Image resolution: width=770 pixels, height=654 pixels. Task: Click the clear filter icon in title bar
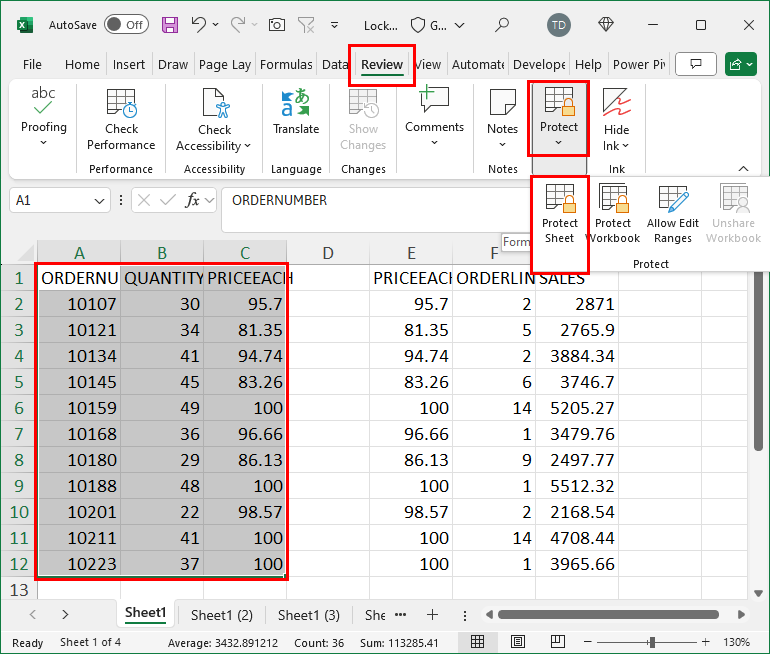click(x=306, y=25)
